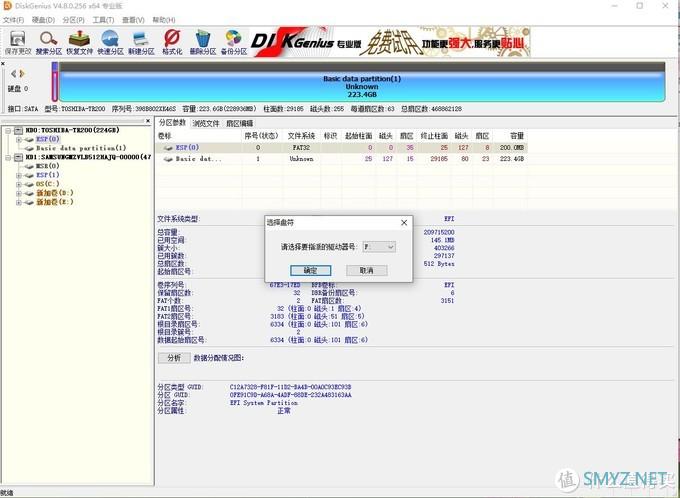Expand the ESP(1) node under HD1
The width and height of the screenshot is (680, 498).
click(19, 175)
